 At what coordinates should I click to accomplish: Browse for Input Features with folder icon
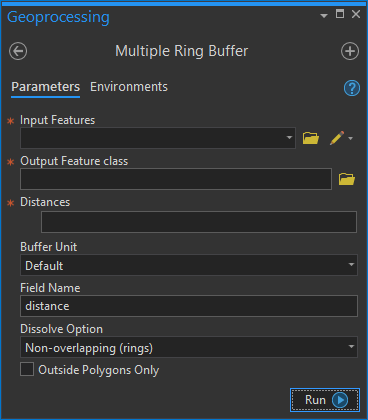point(311,138)
